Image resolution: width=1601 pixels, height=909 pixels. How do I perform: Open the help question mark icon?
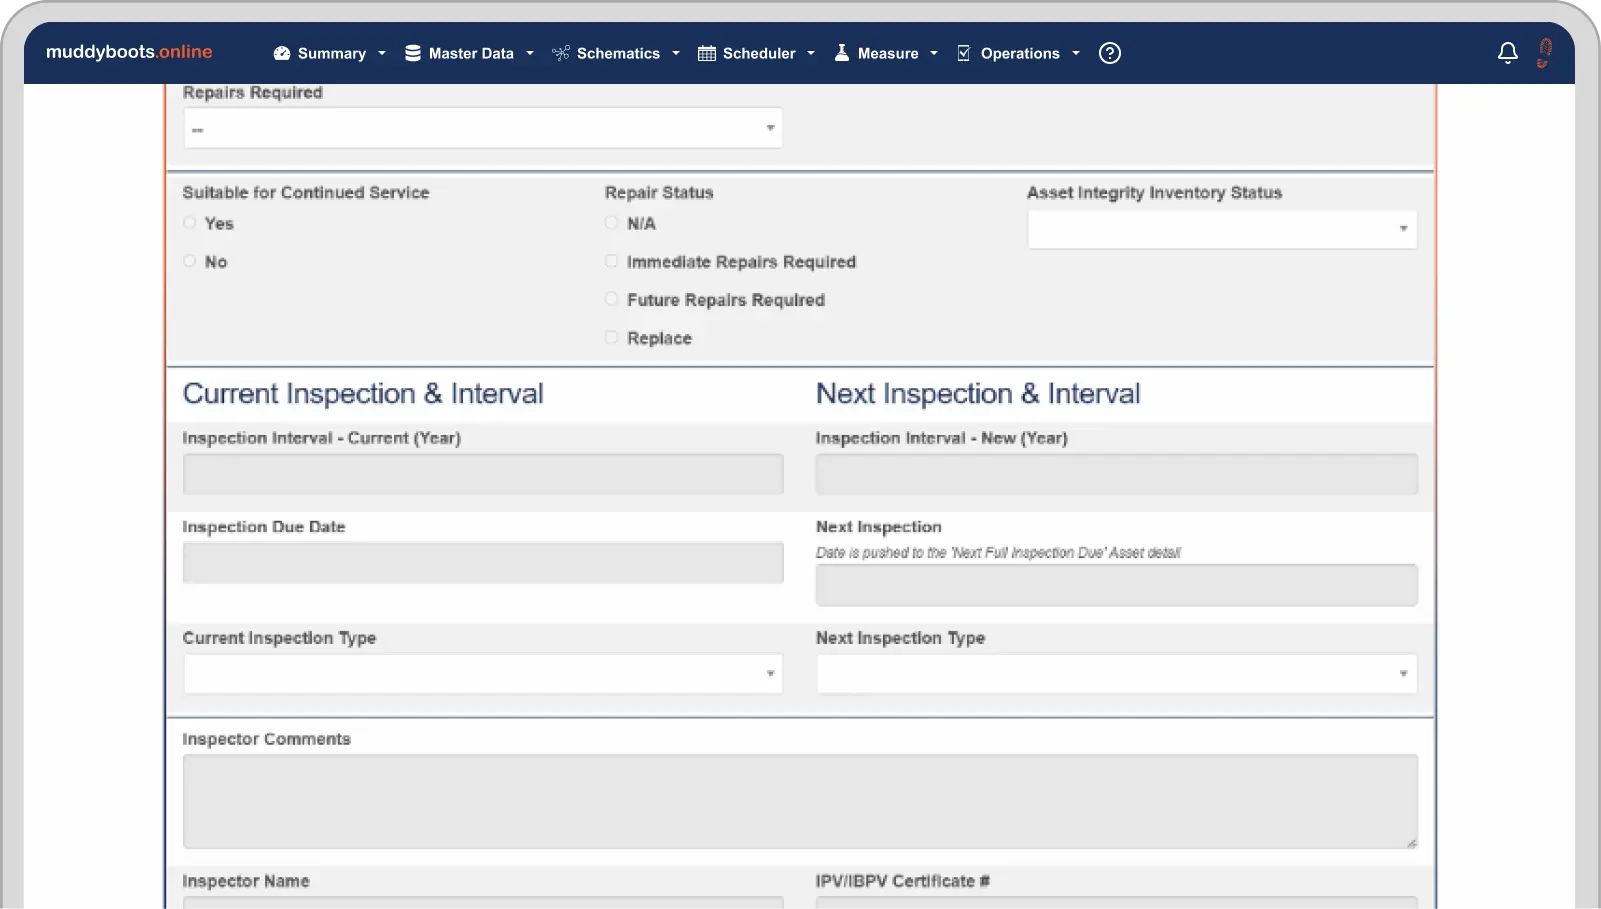[1109, 53]
